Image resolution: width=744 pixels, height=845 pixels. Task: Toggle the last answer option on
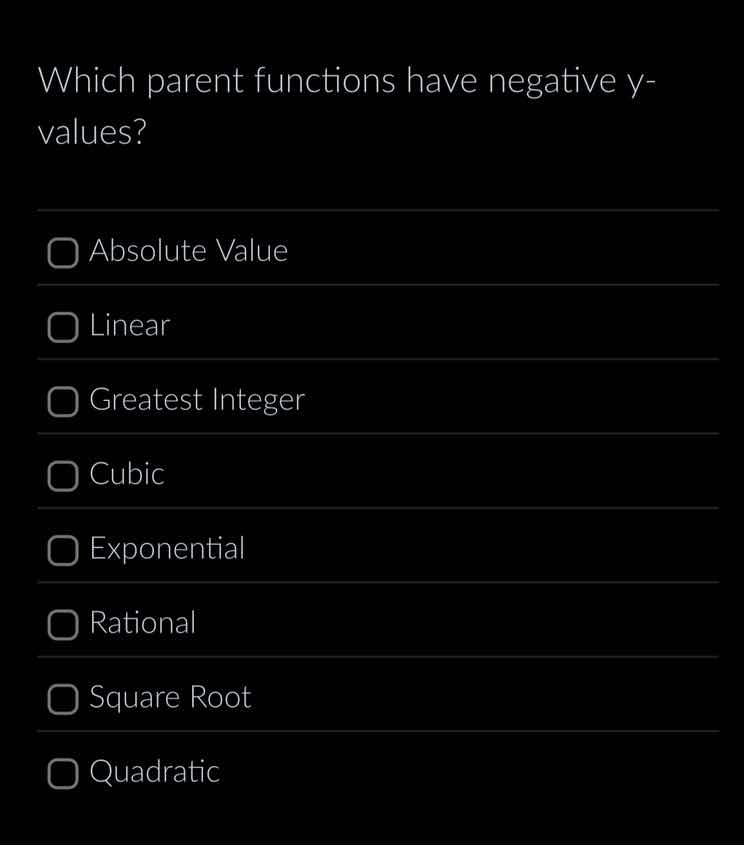(62, 773)
